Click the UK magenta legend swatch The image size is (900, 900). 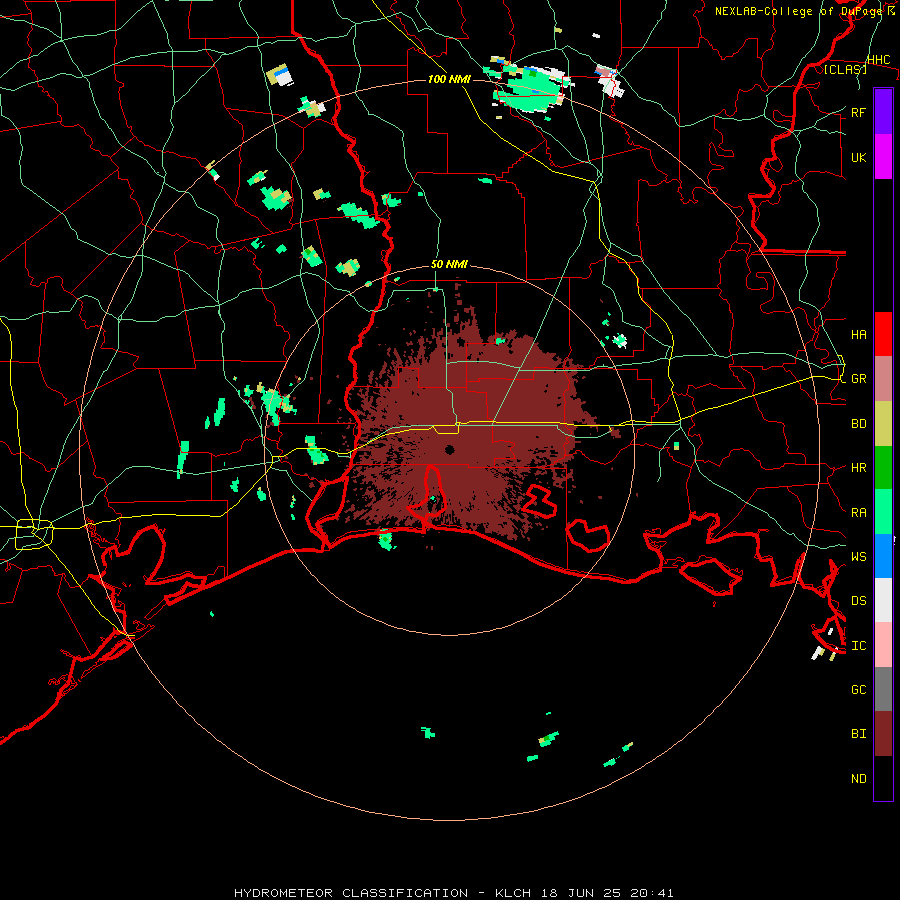tap(883, 157)
